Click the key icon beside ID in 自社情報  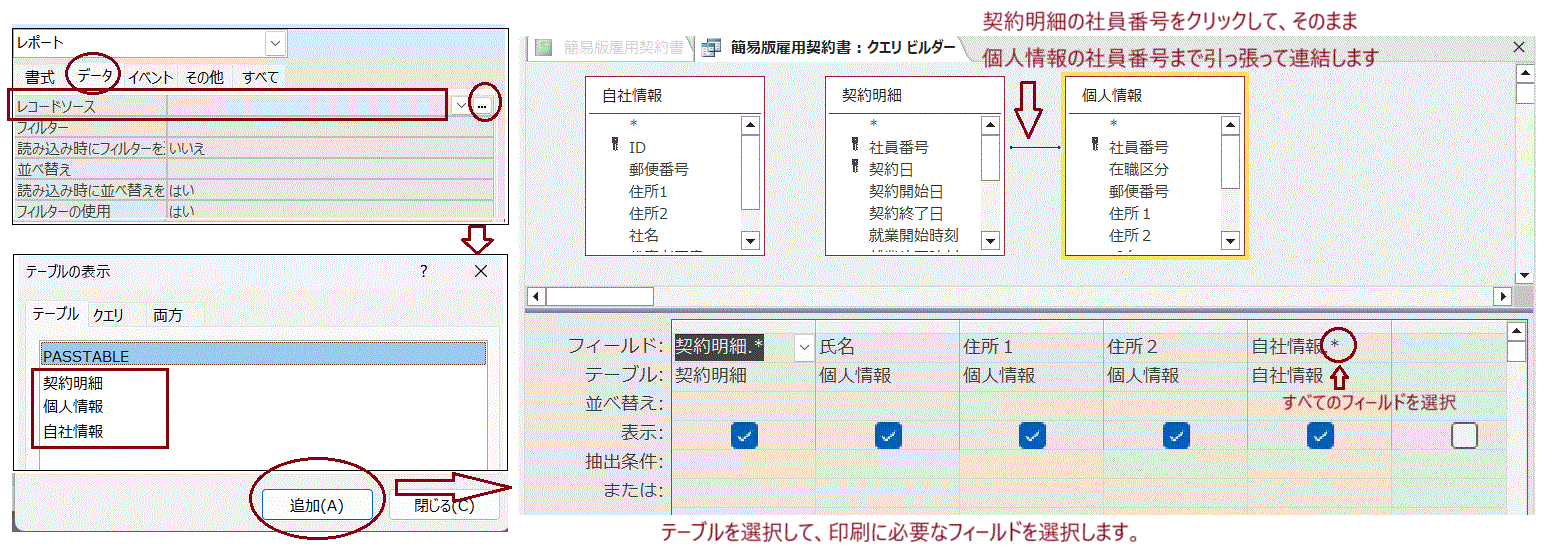click(615, 147)
